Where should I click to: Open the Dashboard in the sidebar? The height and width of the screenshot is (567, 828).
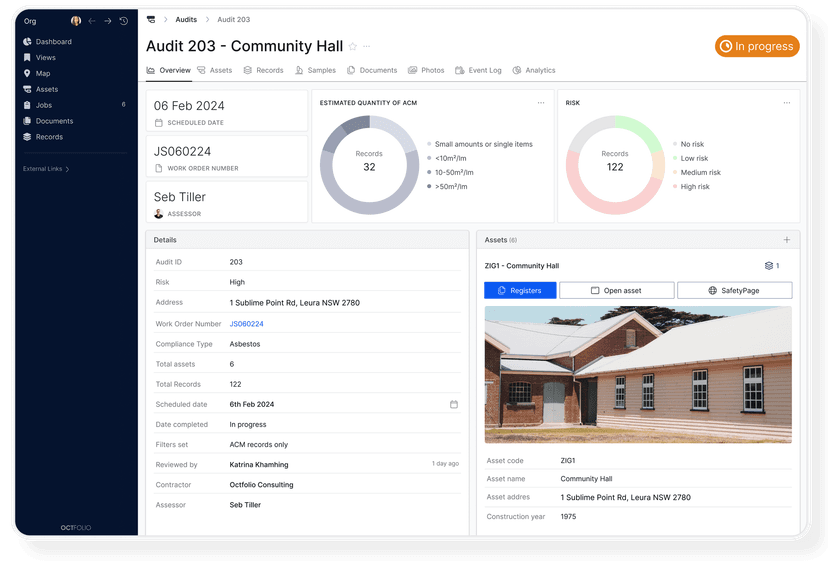coord(48,42)
